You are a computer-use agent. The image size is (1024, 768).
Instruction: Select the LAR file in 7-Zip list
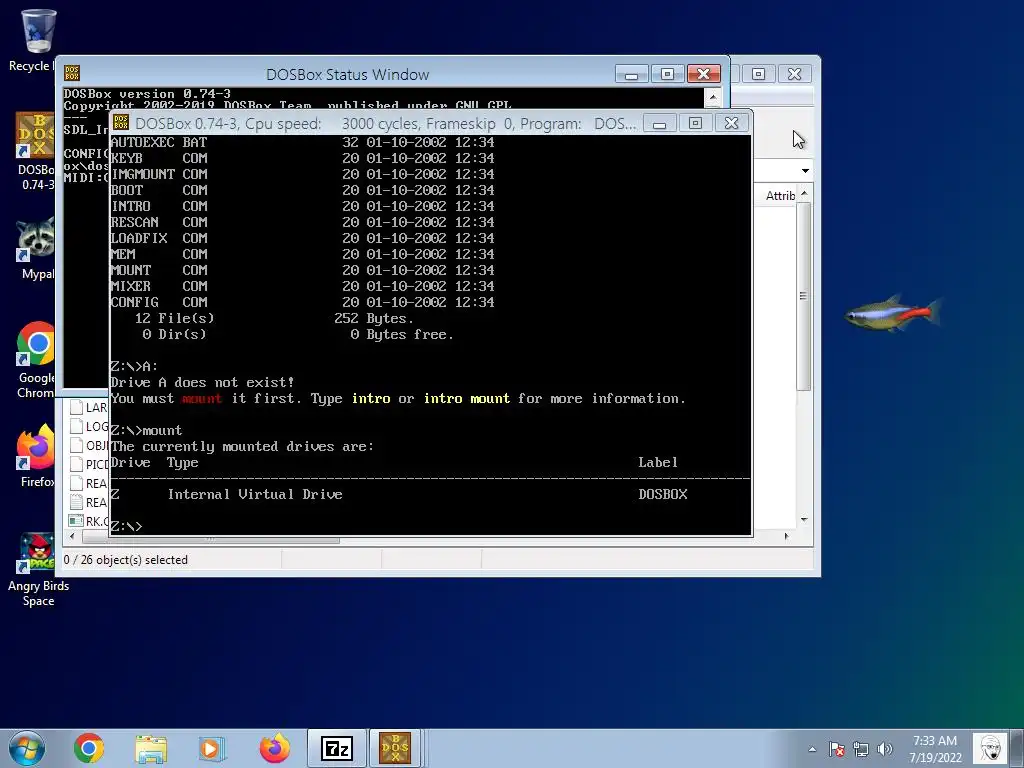[x=89, y=408]
